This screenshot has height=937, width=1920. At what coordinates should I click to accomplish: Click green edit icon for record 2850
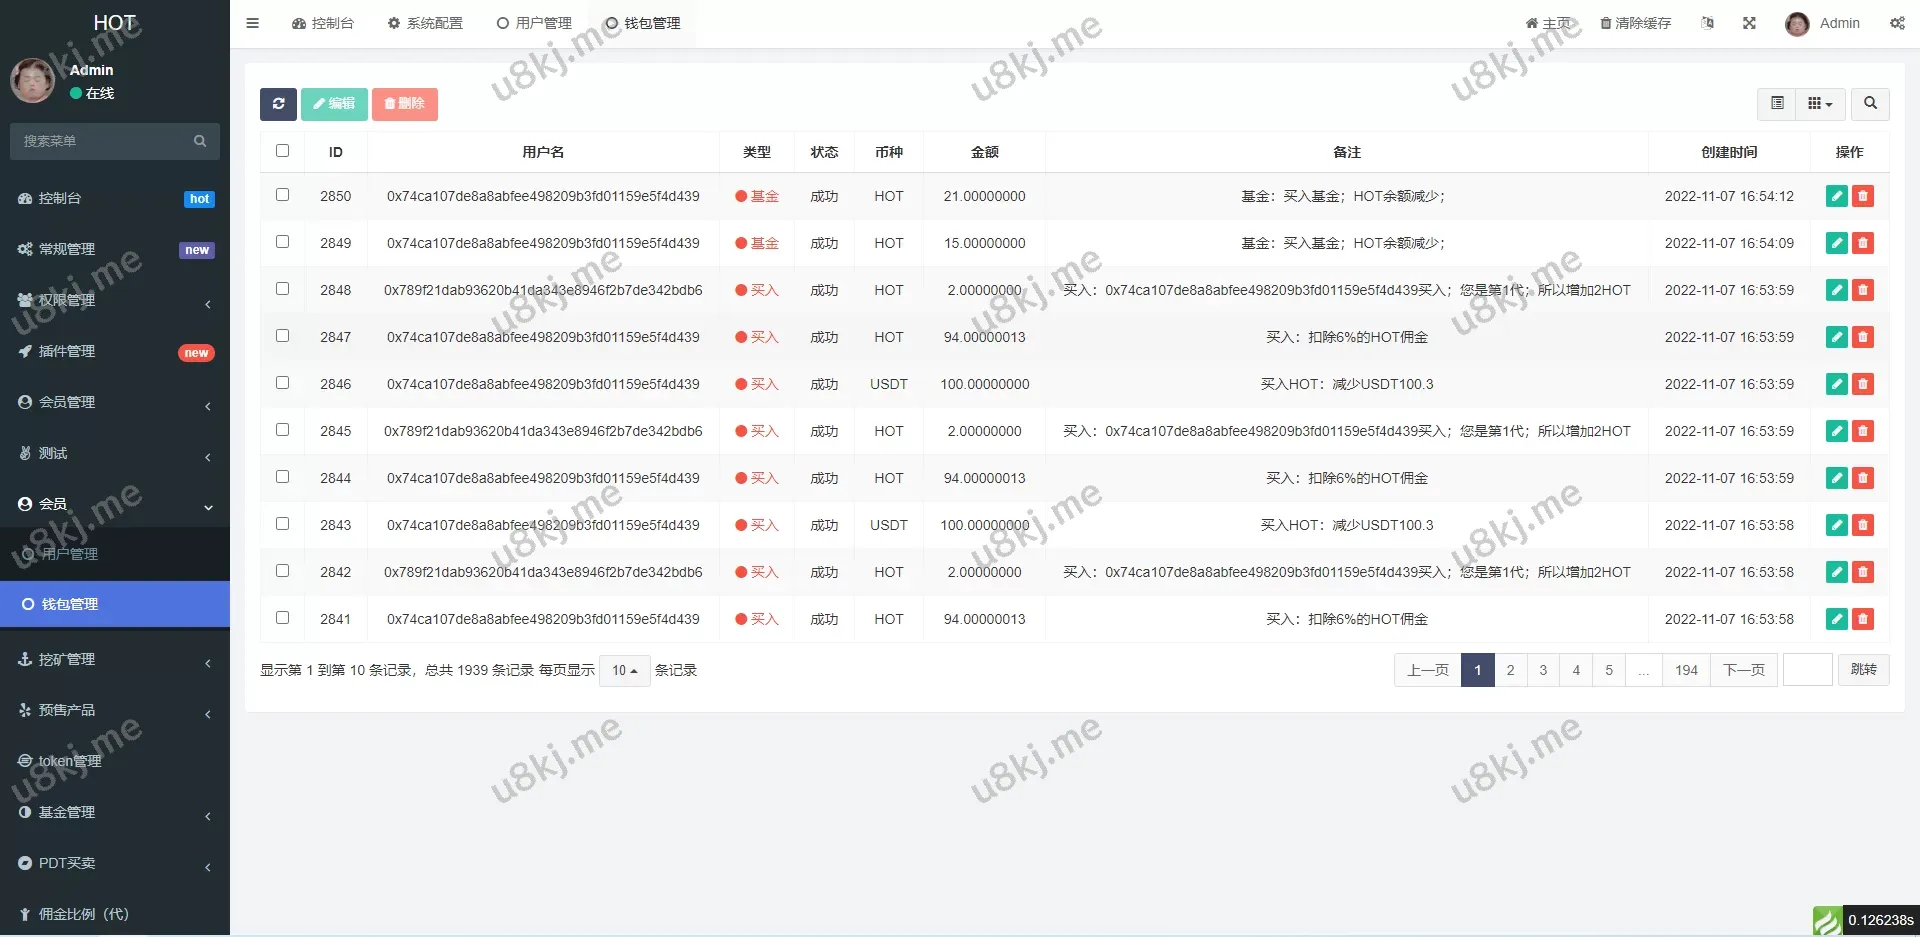(x=1836, y=197)
